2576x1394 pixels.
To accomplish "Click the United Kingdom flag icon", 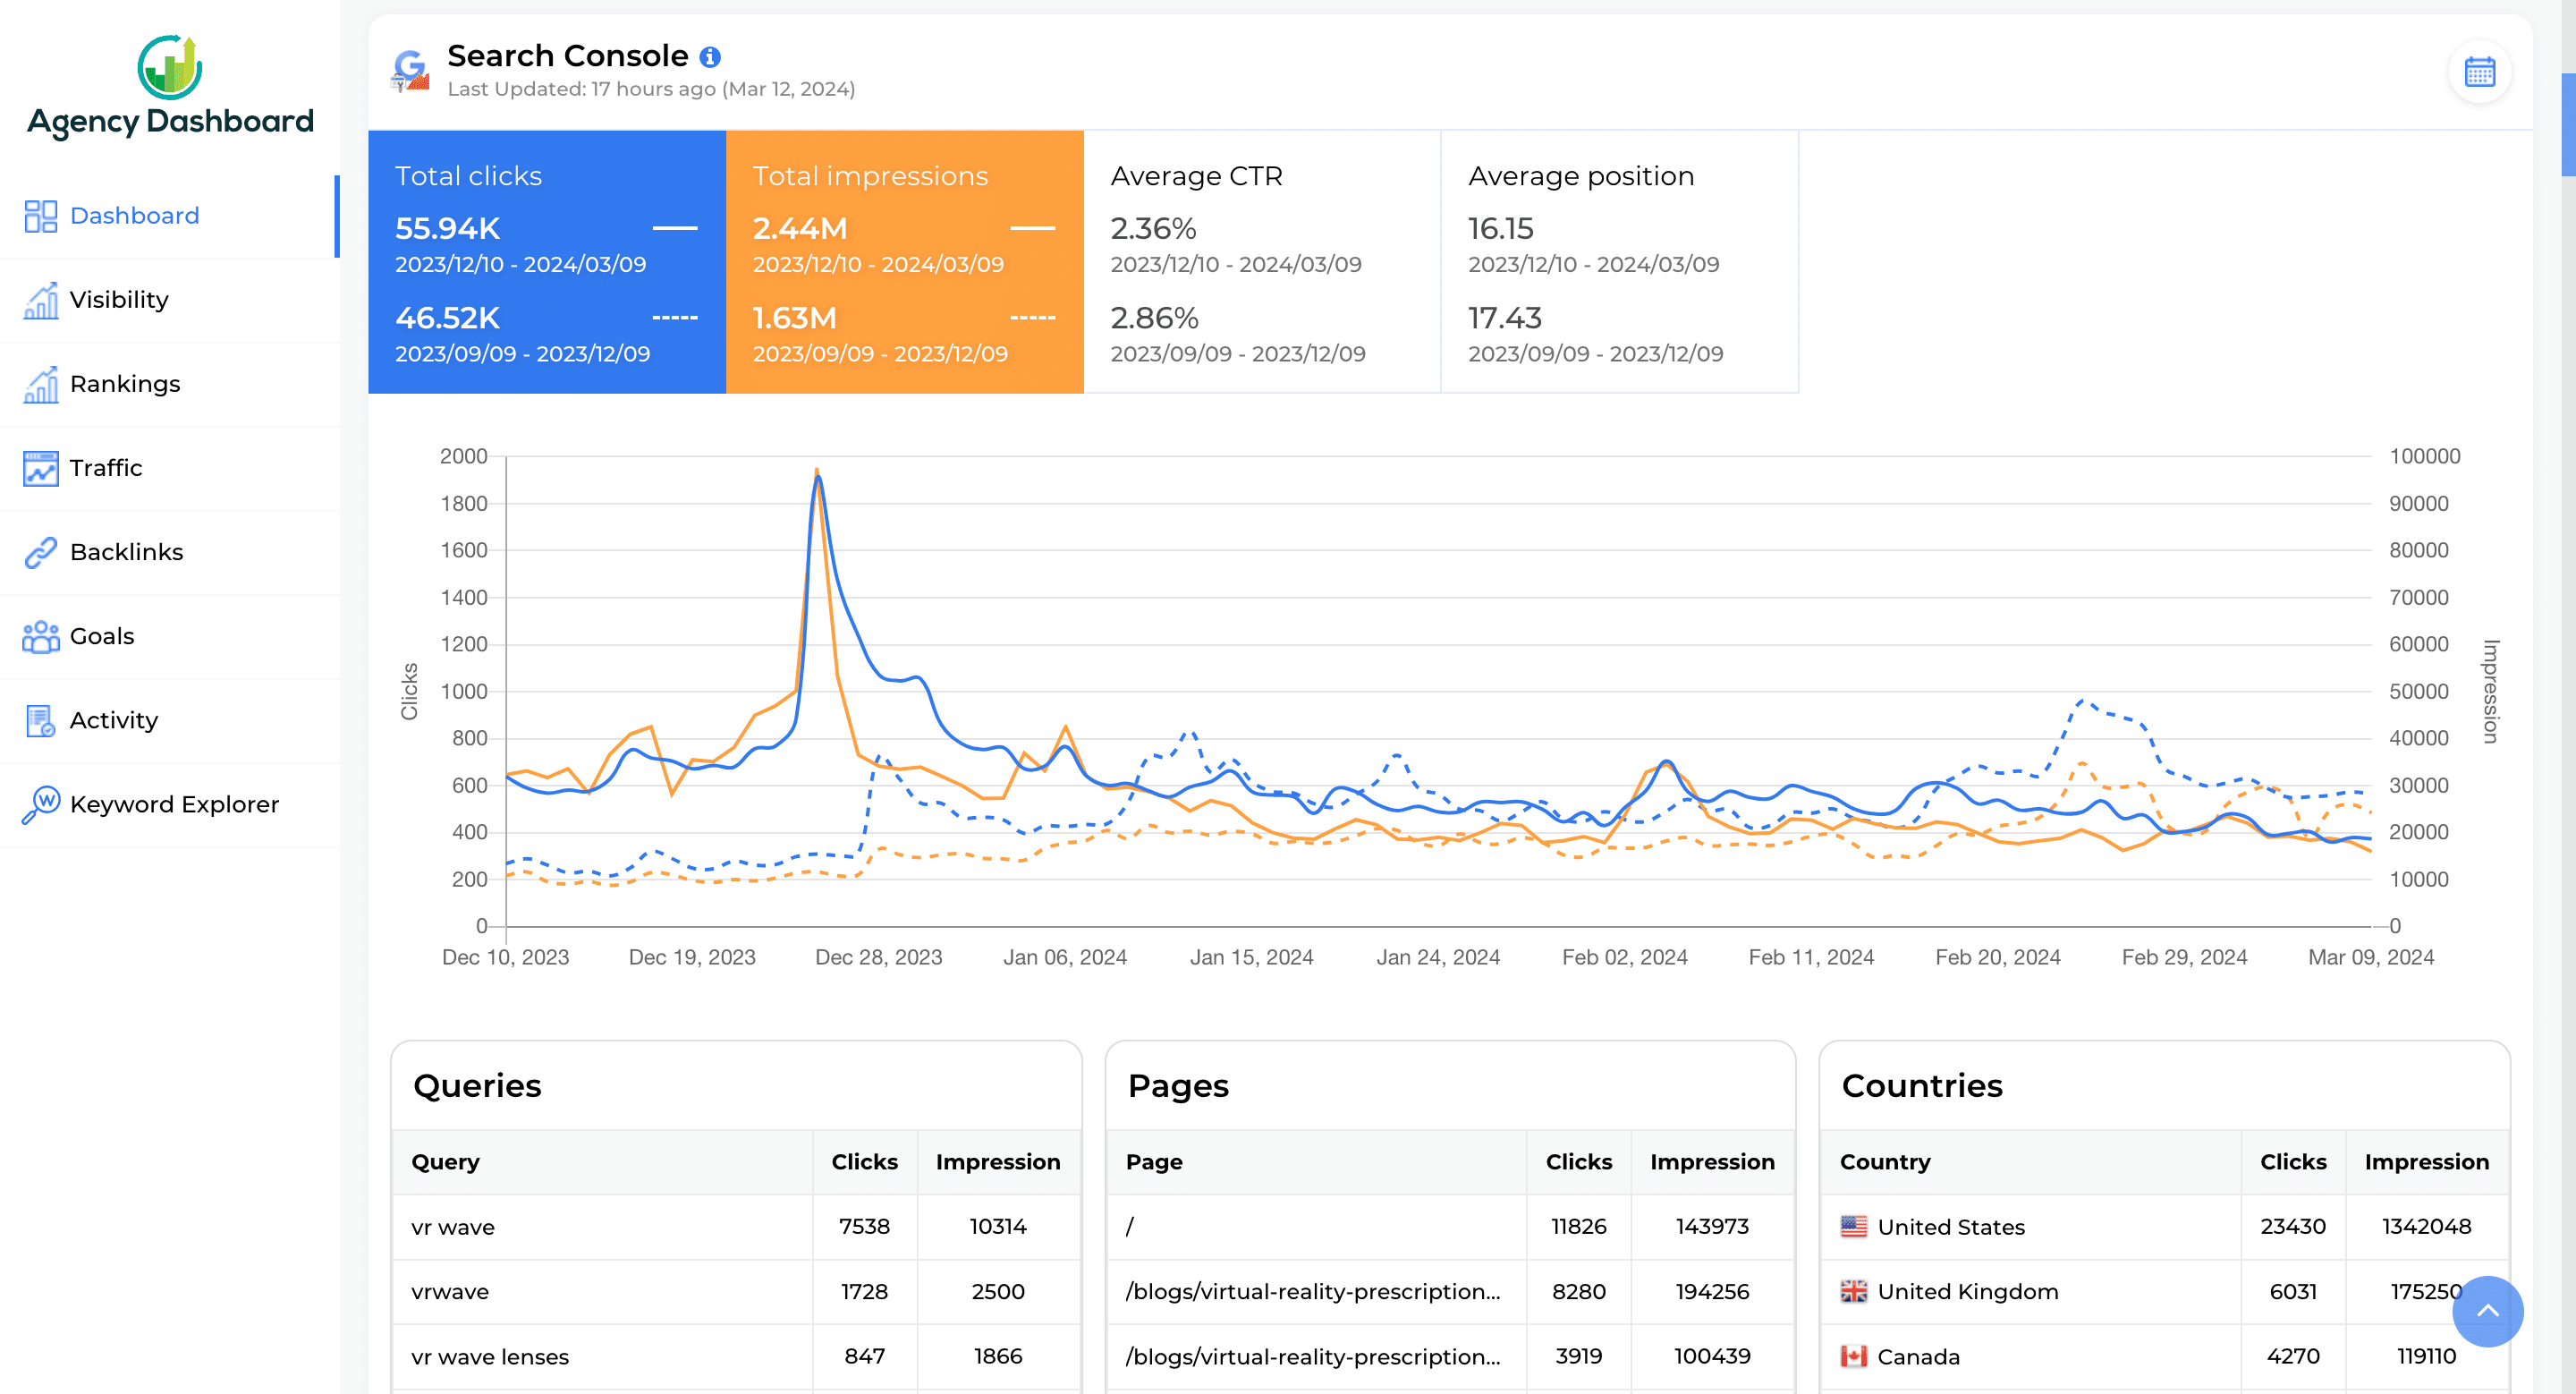I will tap(1853, 1291).
